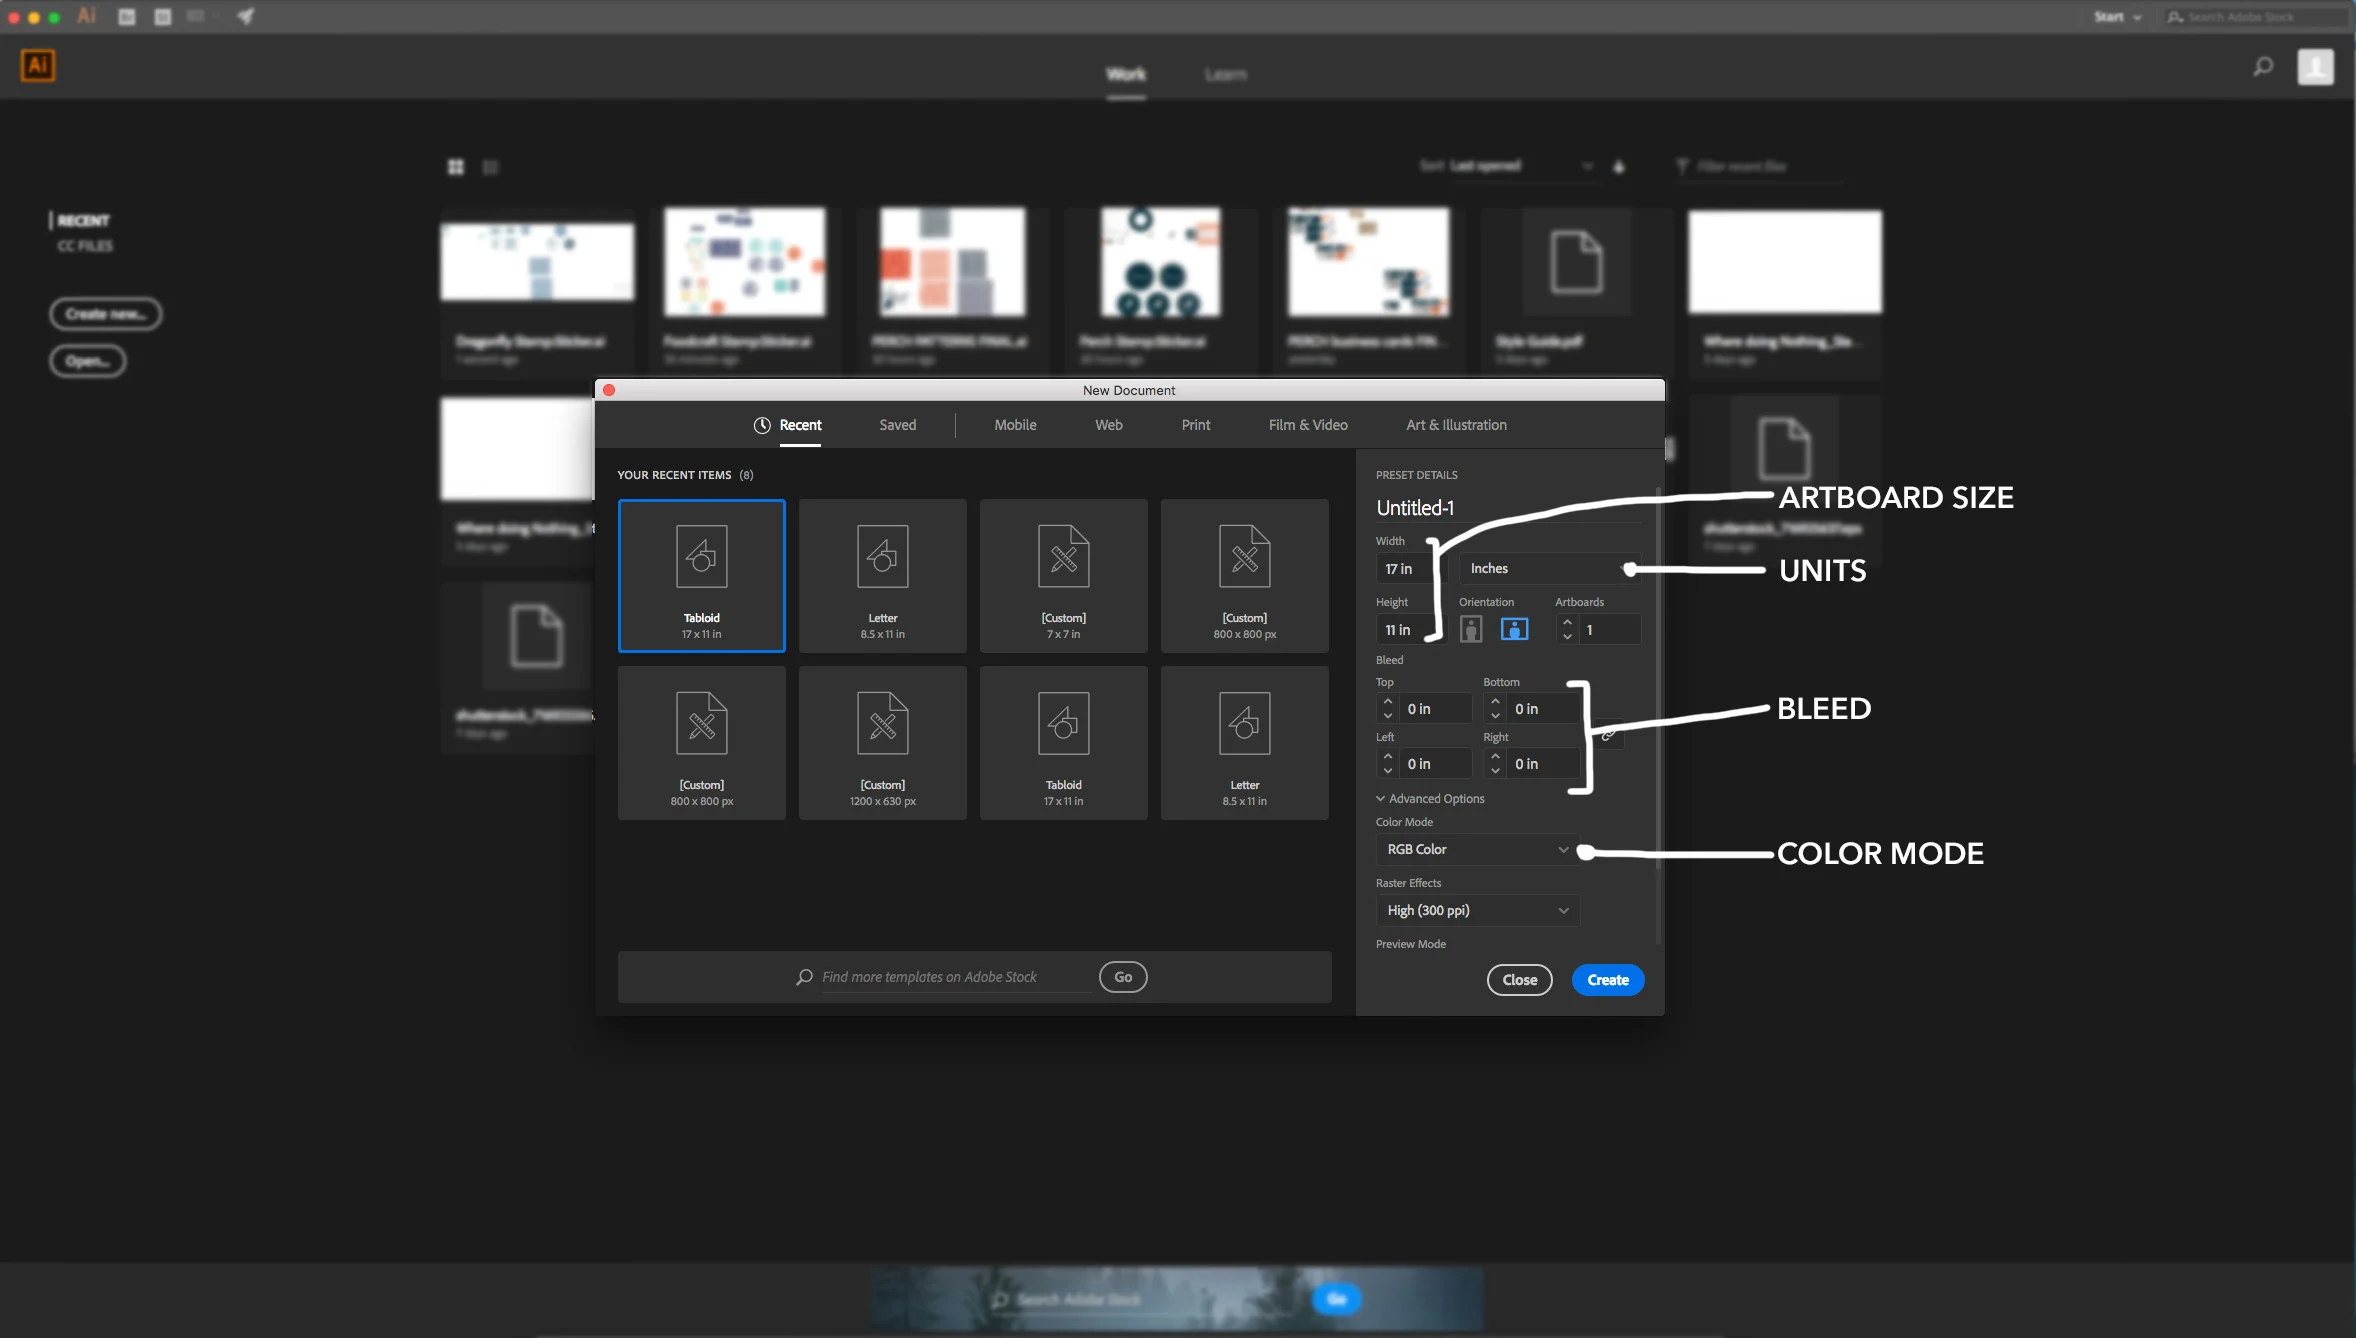Open the Web presets tab
2356x1338 pixels.
[1108, 425]
